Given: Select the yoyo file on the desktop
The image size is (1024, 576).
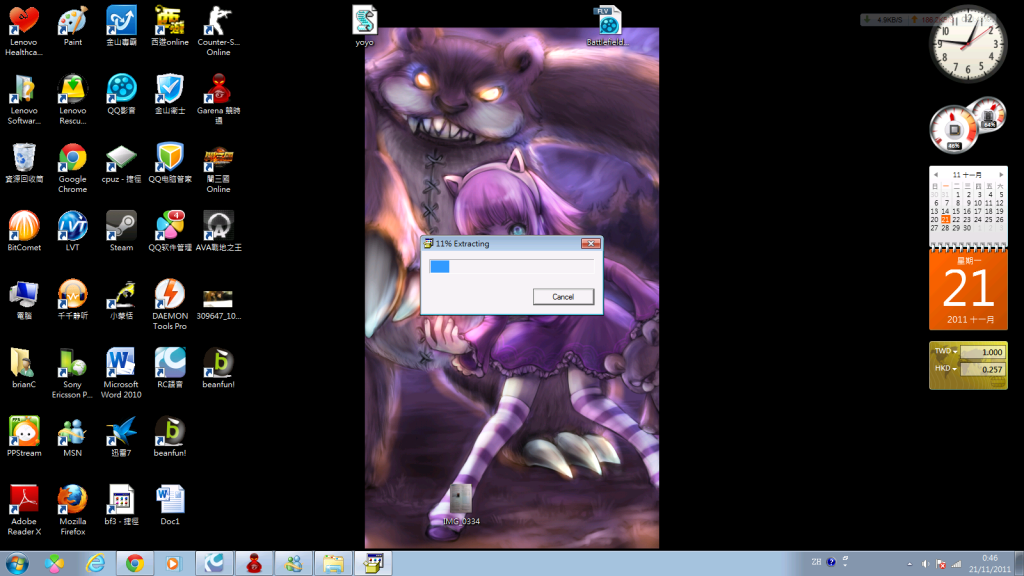Looking at the screenshot, I should (364, 26).
